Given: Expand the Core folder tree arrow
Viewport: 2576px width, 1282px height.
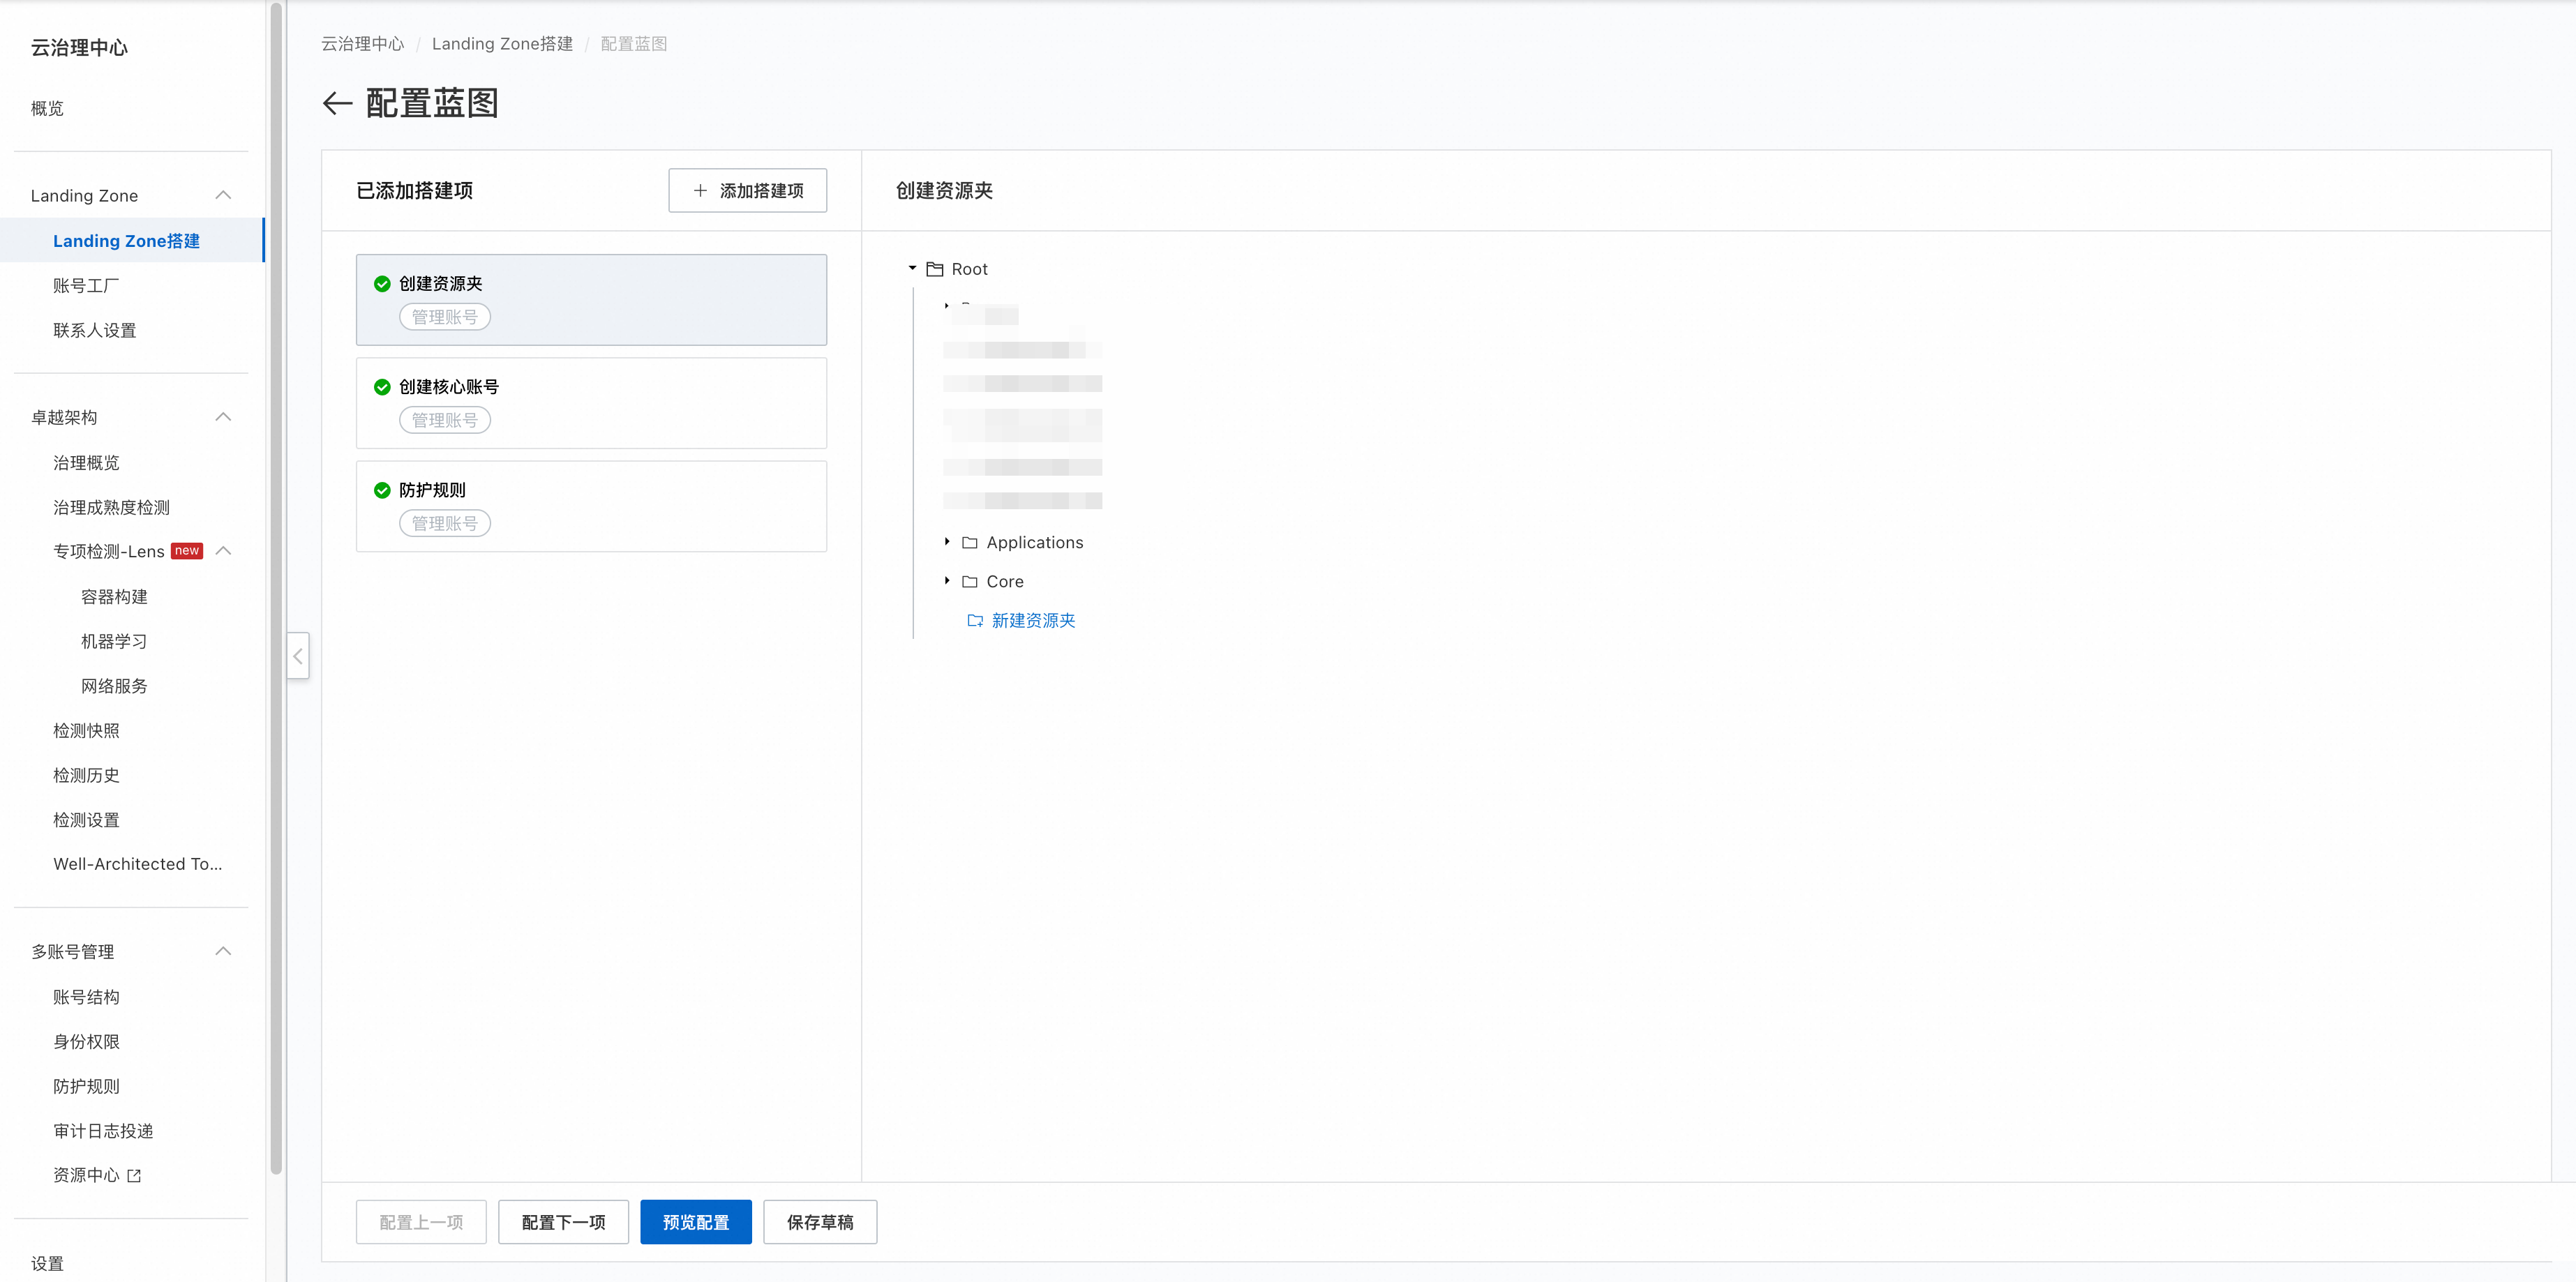Looking at the screenshot, I should point(947,580).
